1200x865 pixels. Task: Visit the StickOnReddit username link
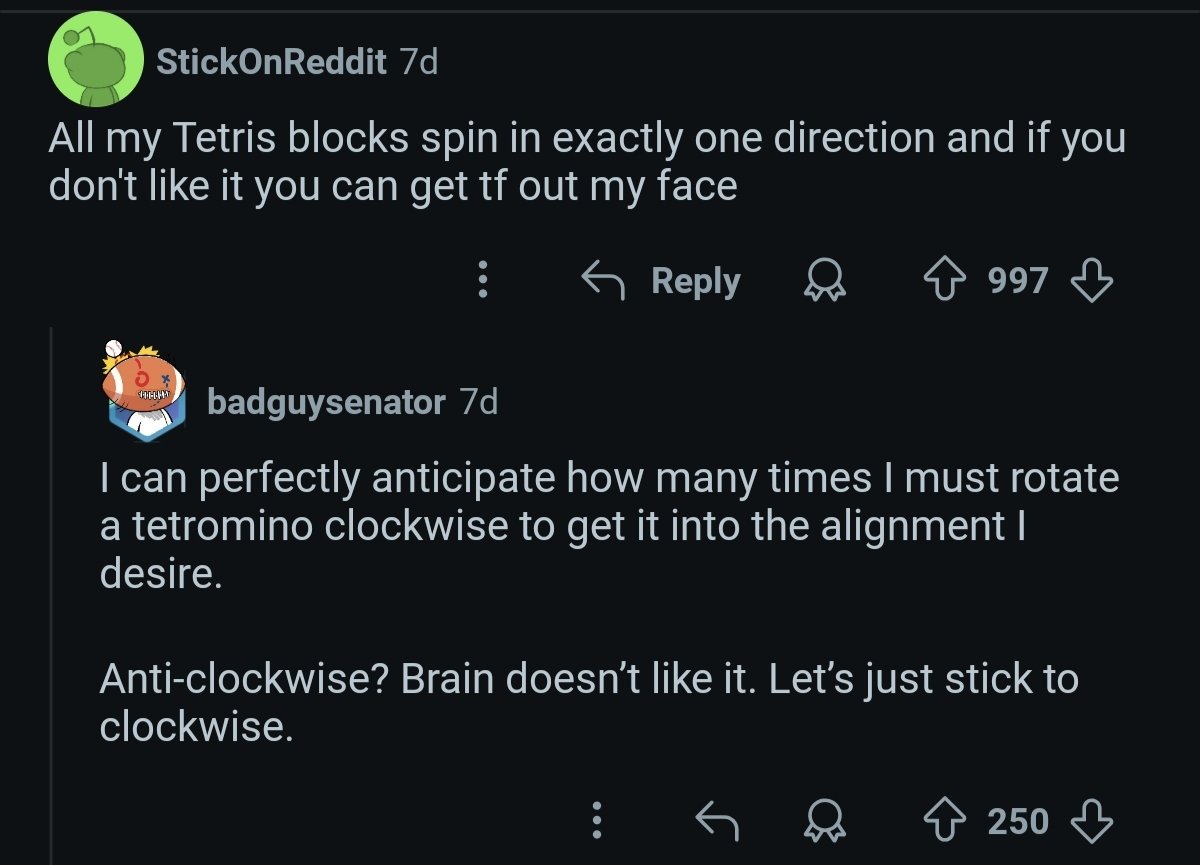tap(270, 62)
